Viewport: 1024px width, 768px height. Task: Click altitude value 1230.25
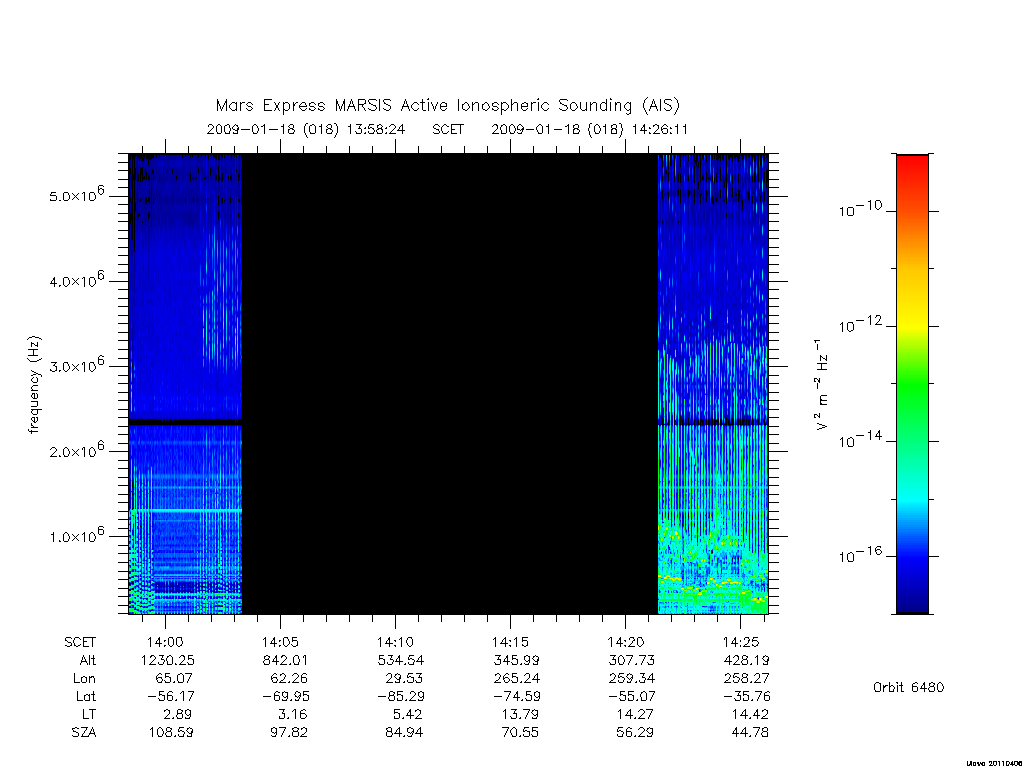pos(168,660)
